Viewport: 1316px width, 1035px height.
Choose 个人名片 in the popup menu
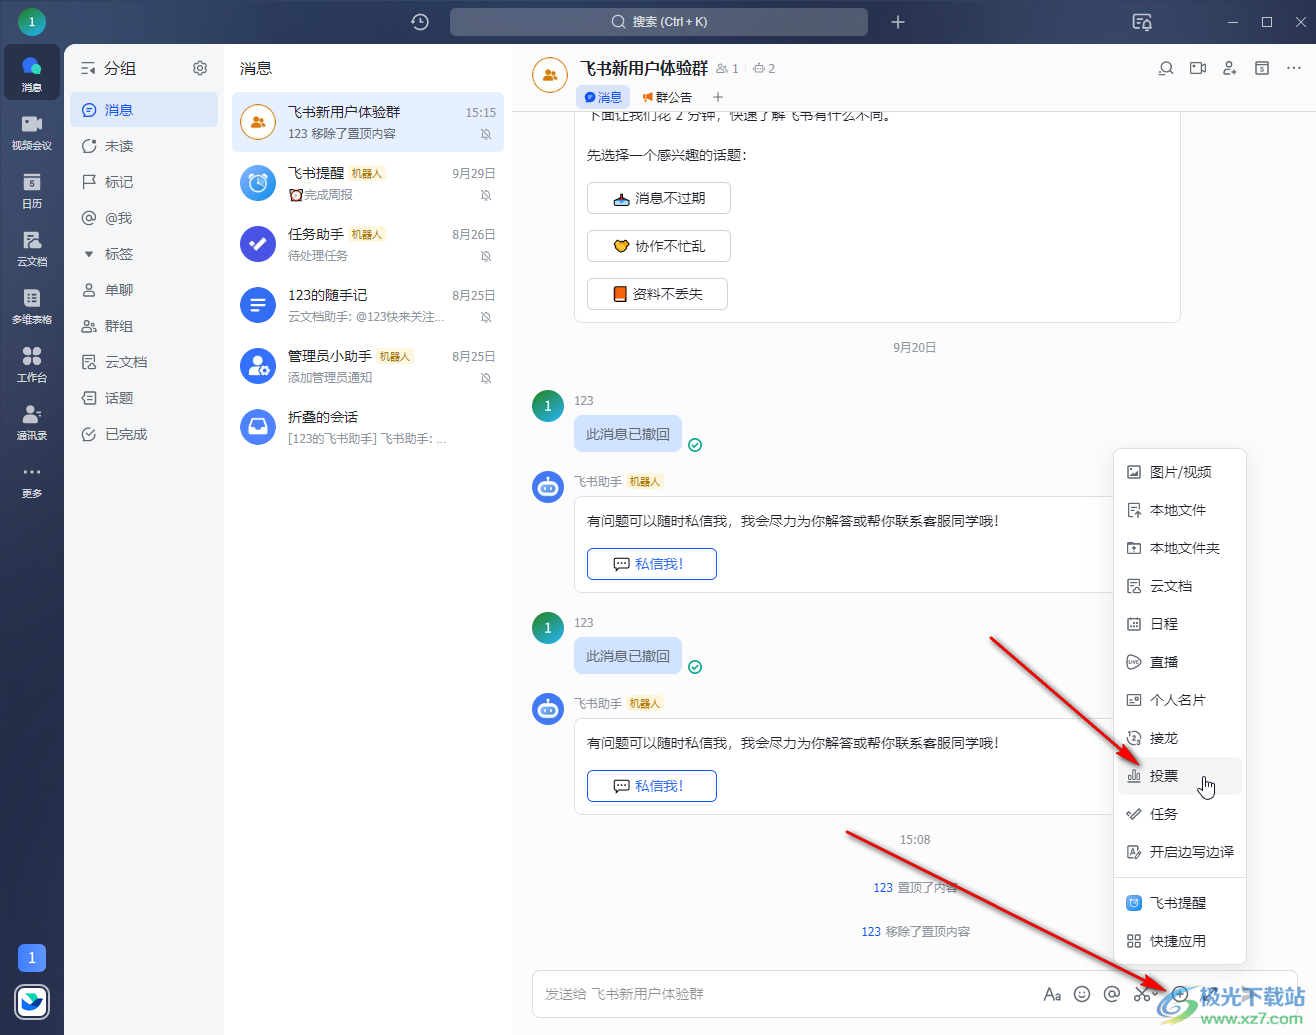pyautogui.click(x=1180, y=700)
